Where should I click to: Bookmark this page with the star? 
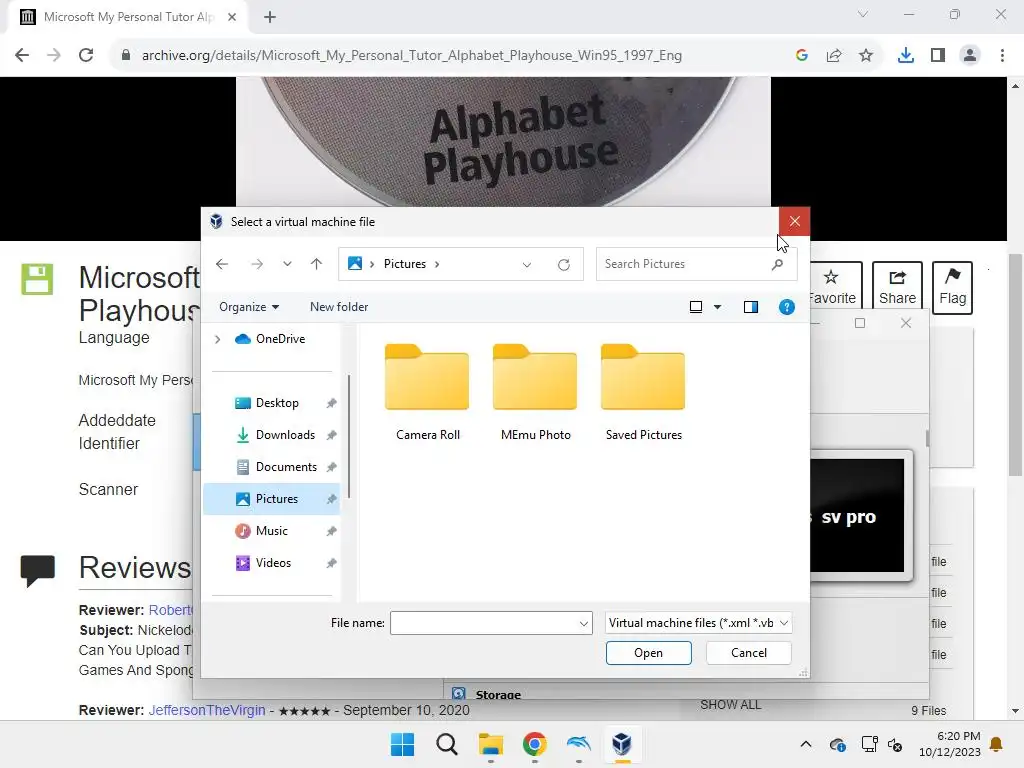pos(866,56)
